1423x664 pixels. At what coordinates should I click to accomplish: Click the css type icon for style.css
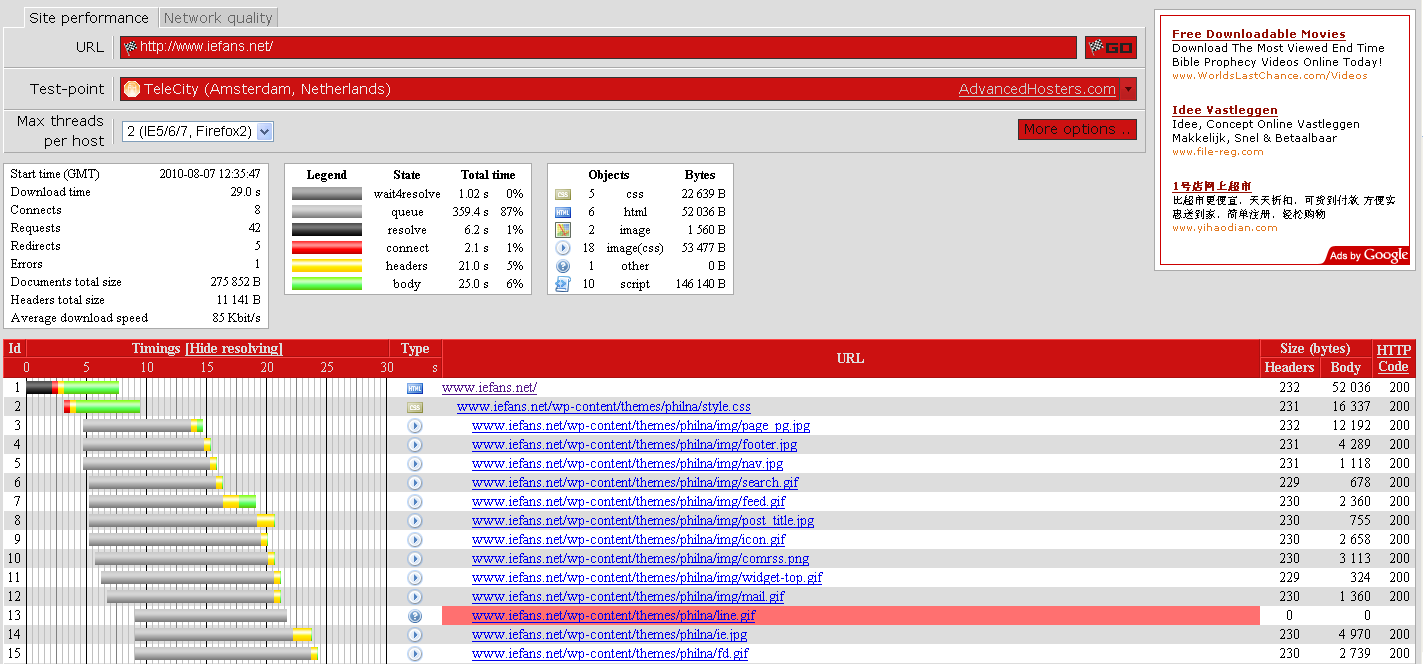click(415, 407)
